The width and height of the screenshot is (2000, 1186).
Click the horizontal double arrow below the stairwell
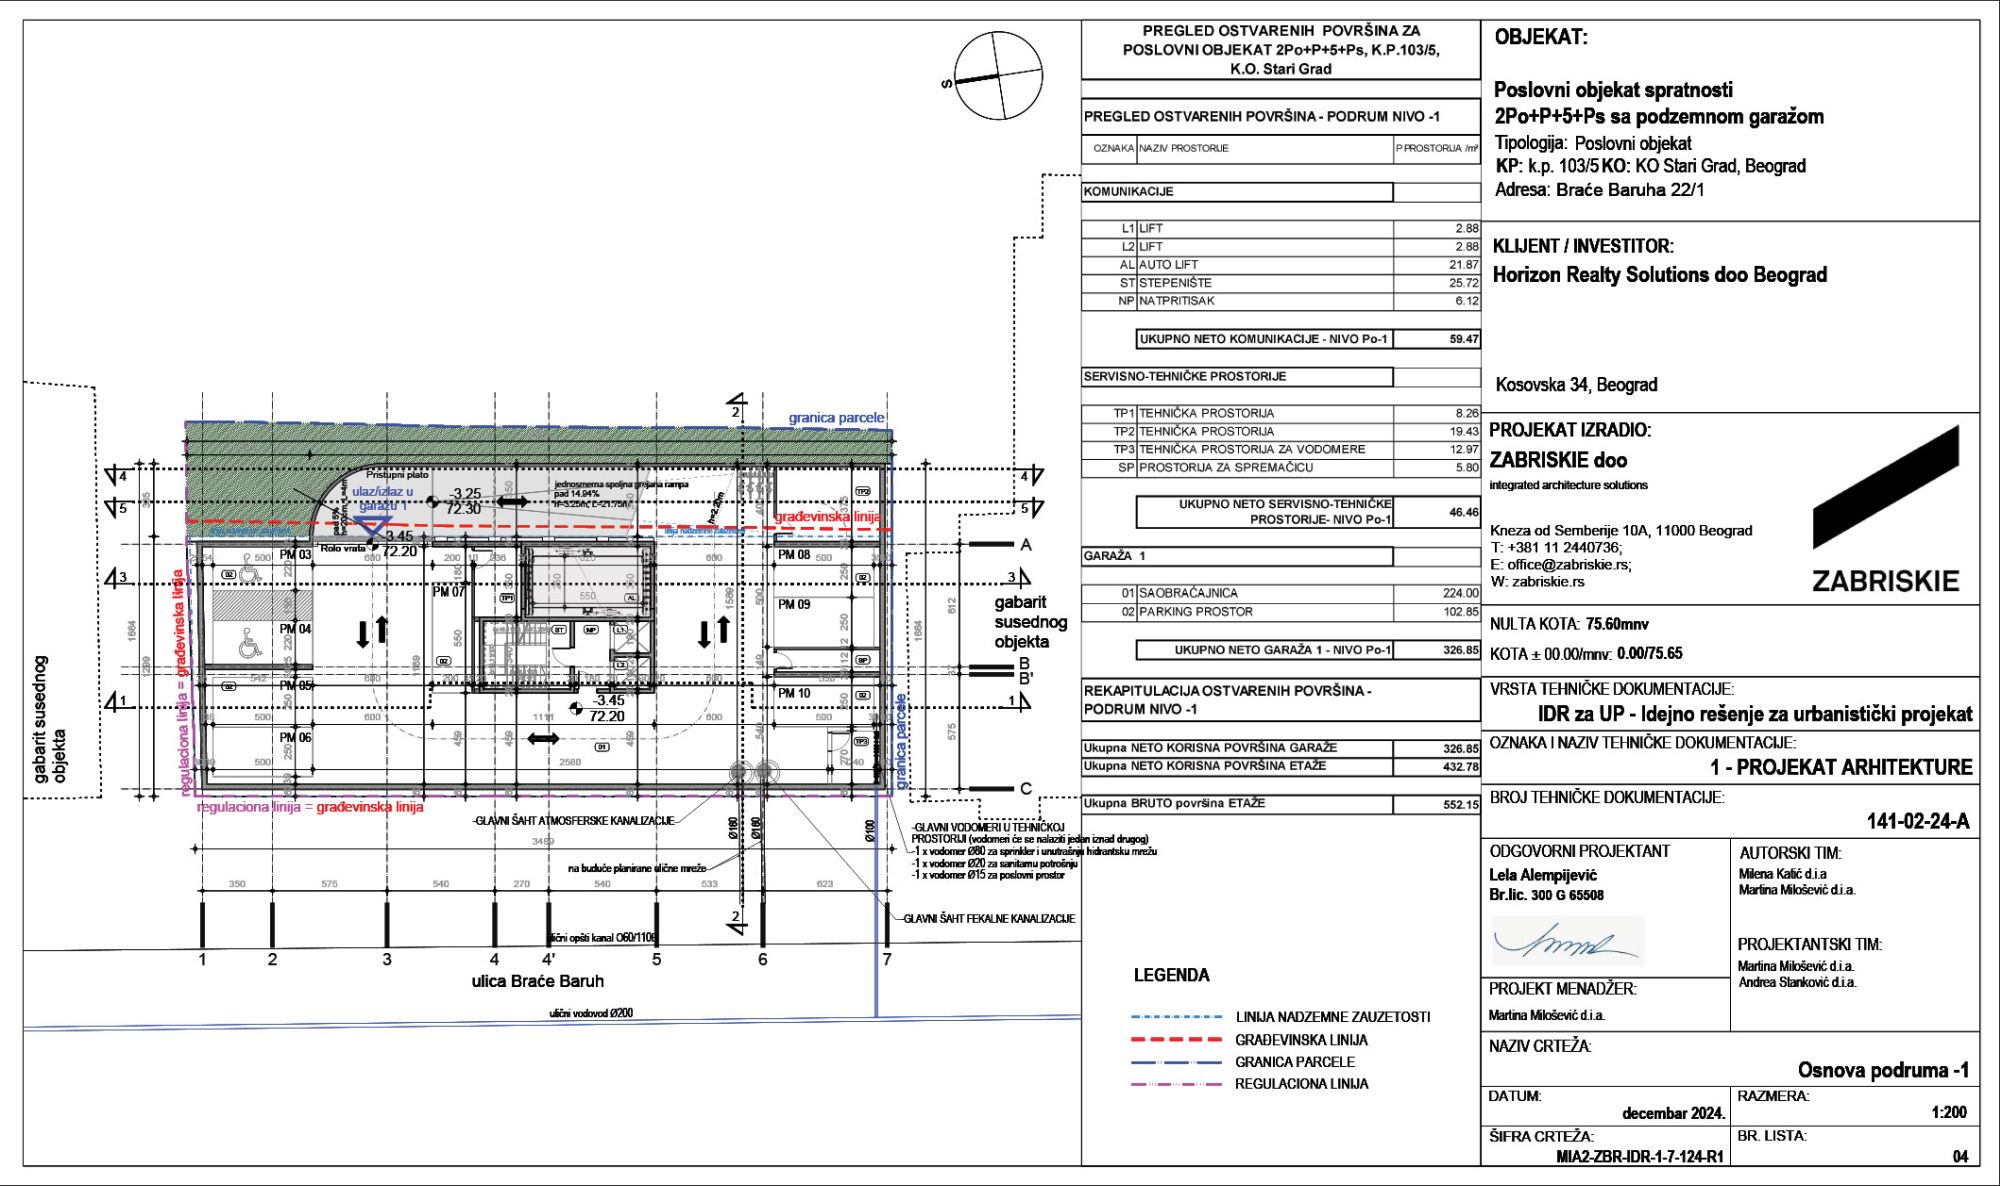tap(543, 738)
